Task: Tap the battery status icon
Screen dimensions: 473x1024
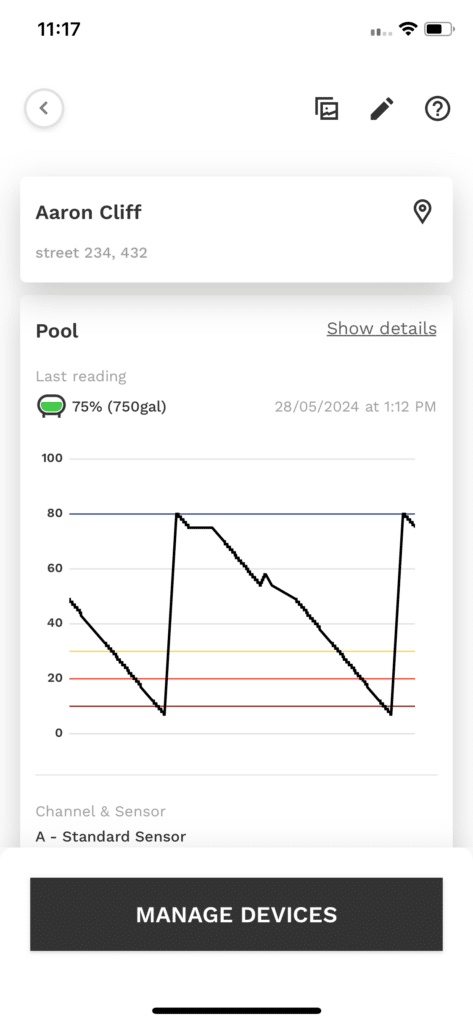Action: tap(438, 29)
